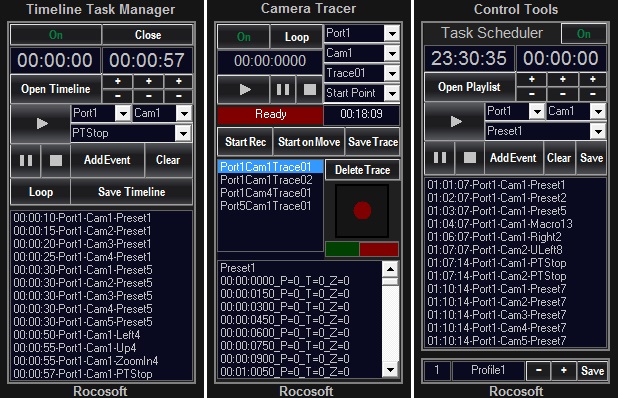Open Port1 dropdown in Timeline Task Manager
The image size is (618, 398).
click(123, 113)
